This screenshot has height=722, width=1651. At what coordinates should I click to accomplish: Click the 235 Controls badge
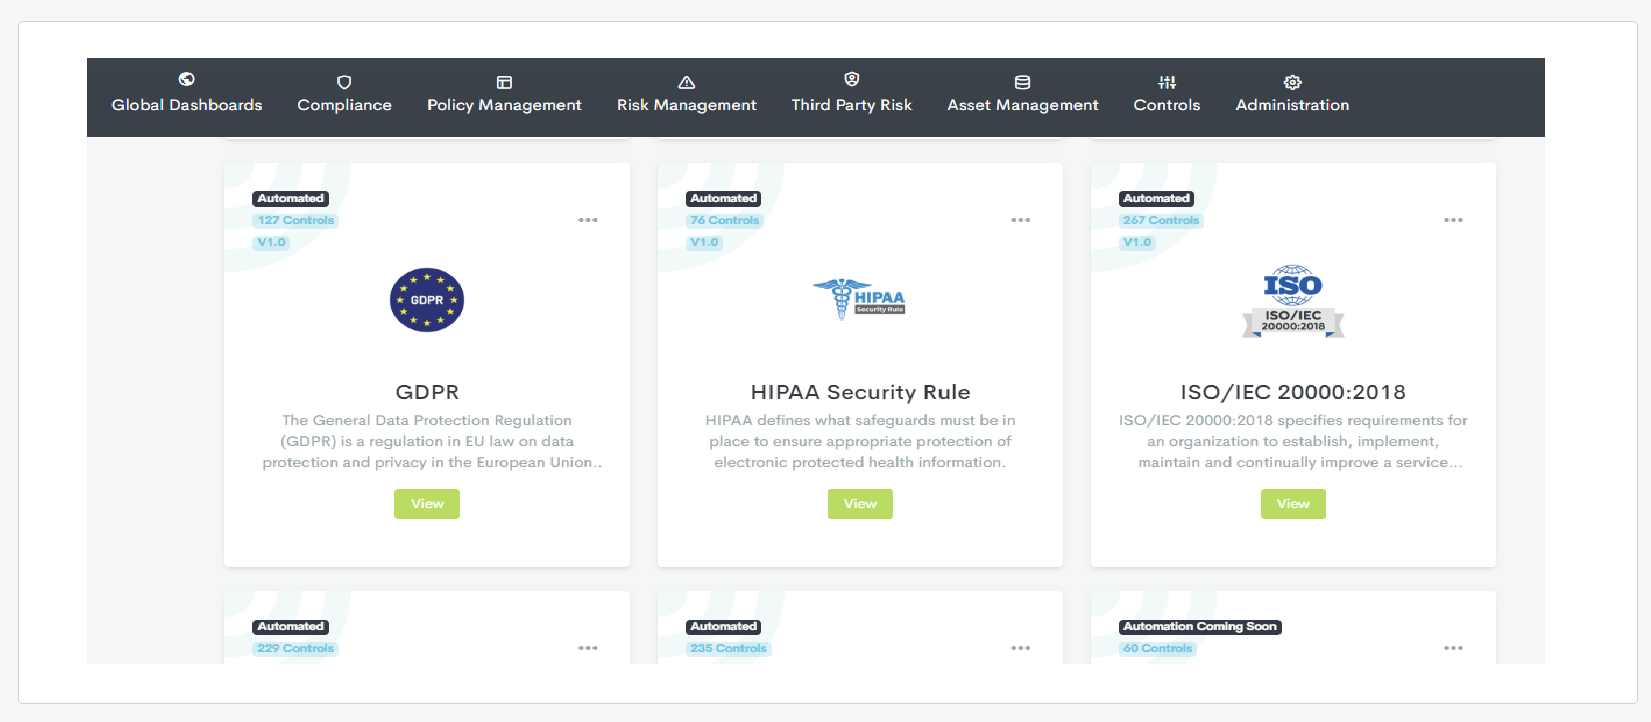pos(728,649)
